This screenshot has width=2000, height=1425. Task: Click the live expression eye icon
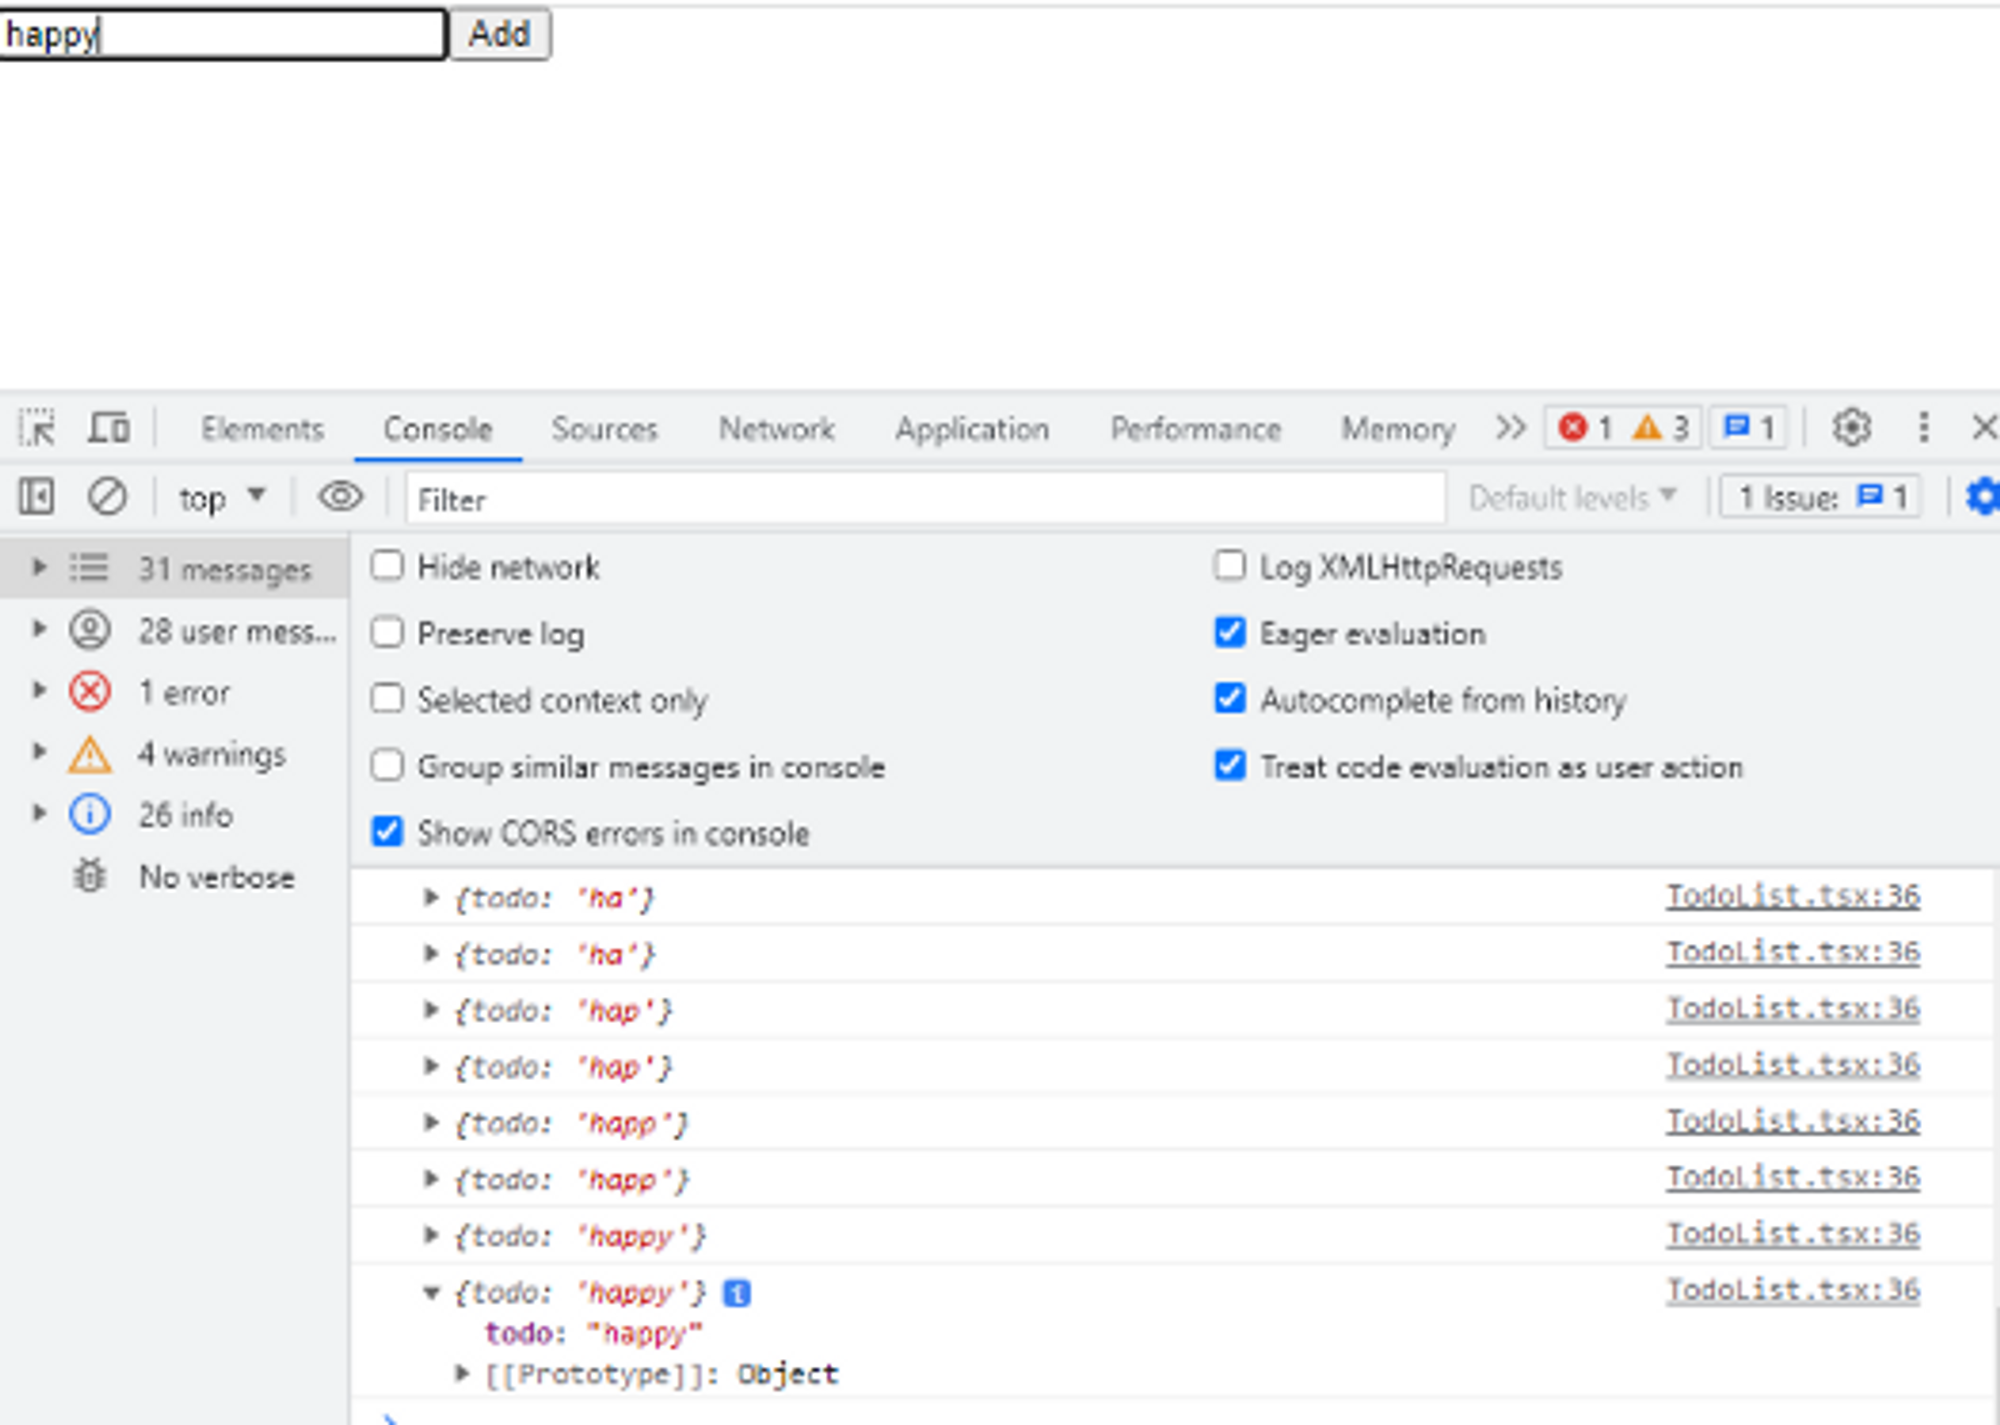click(340, 497)
